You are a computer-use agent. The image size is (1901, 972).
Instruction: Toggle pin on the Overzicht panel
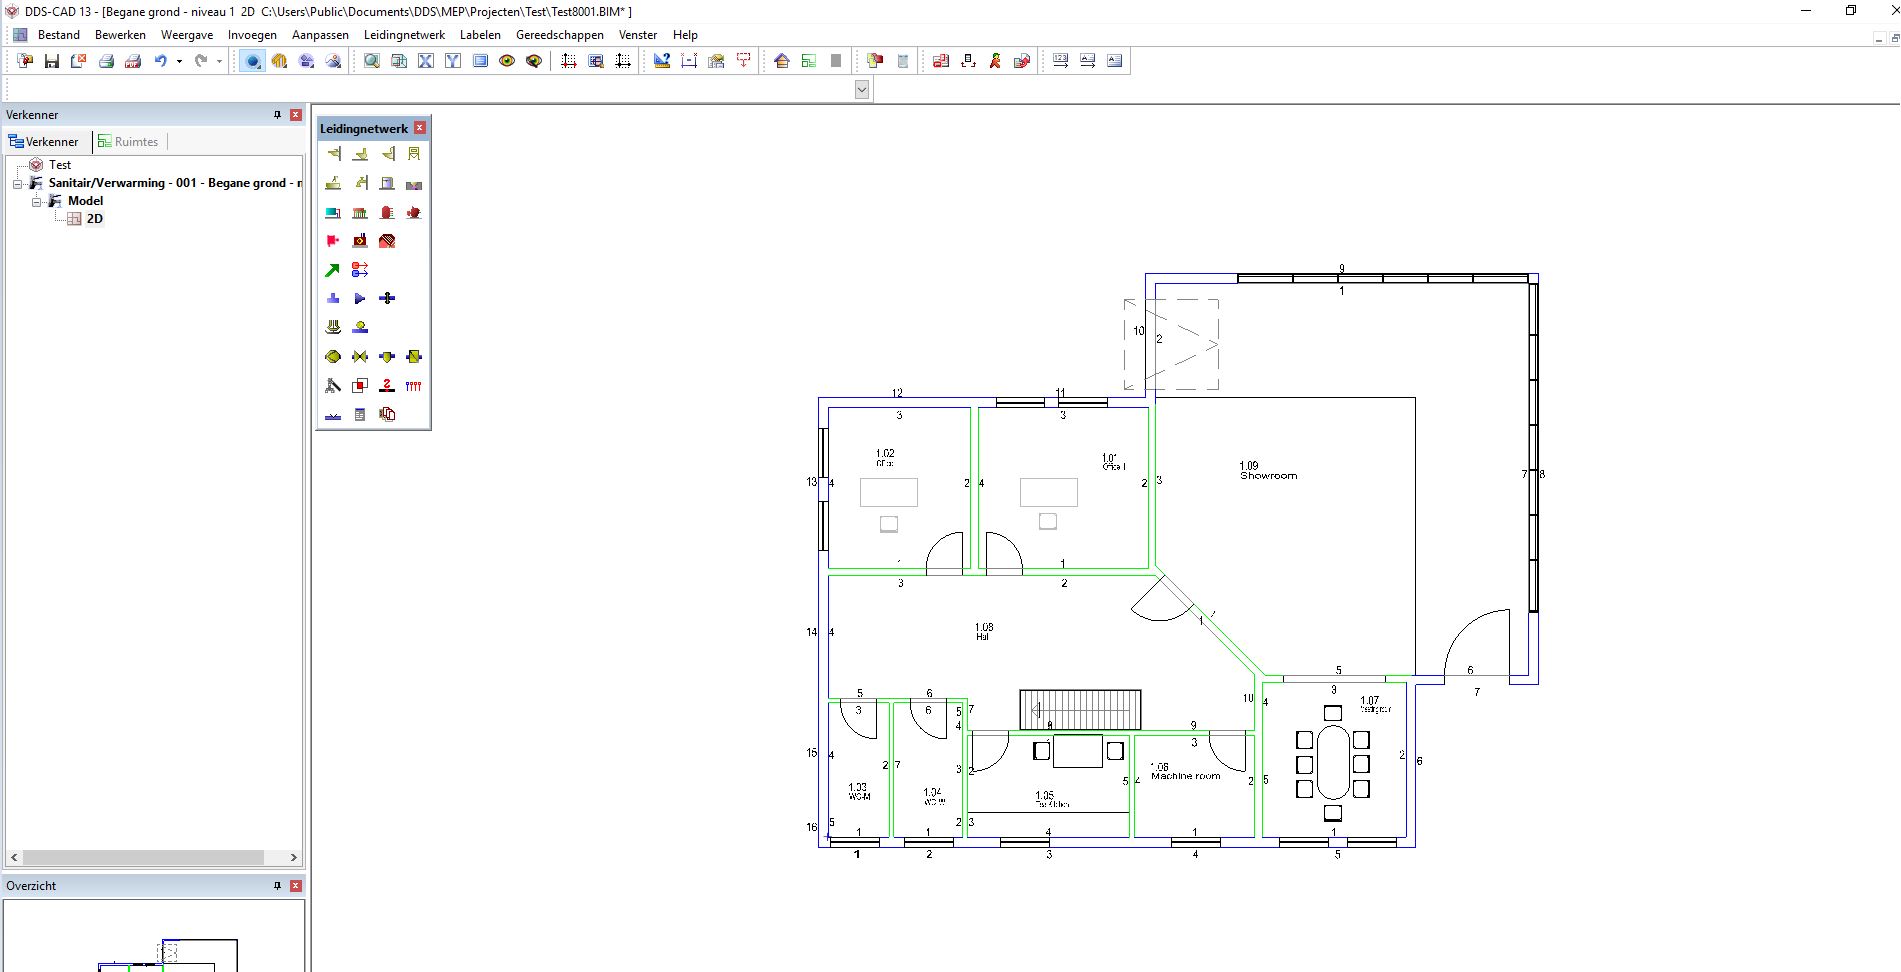point(278,886)
